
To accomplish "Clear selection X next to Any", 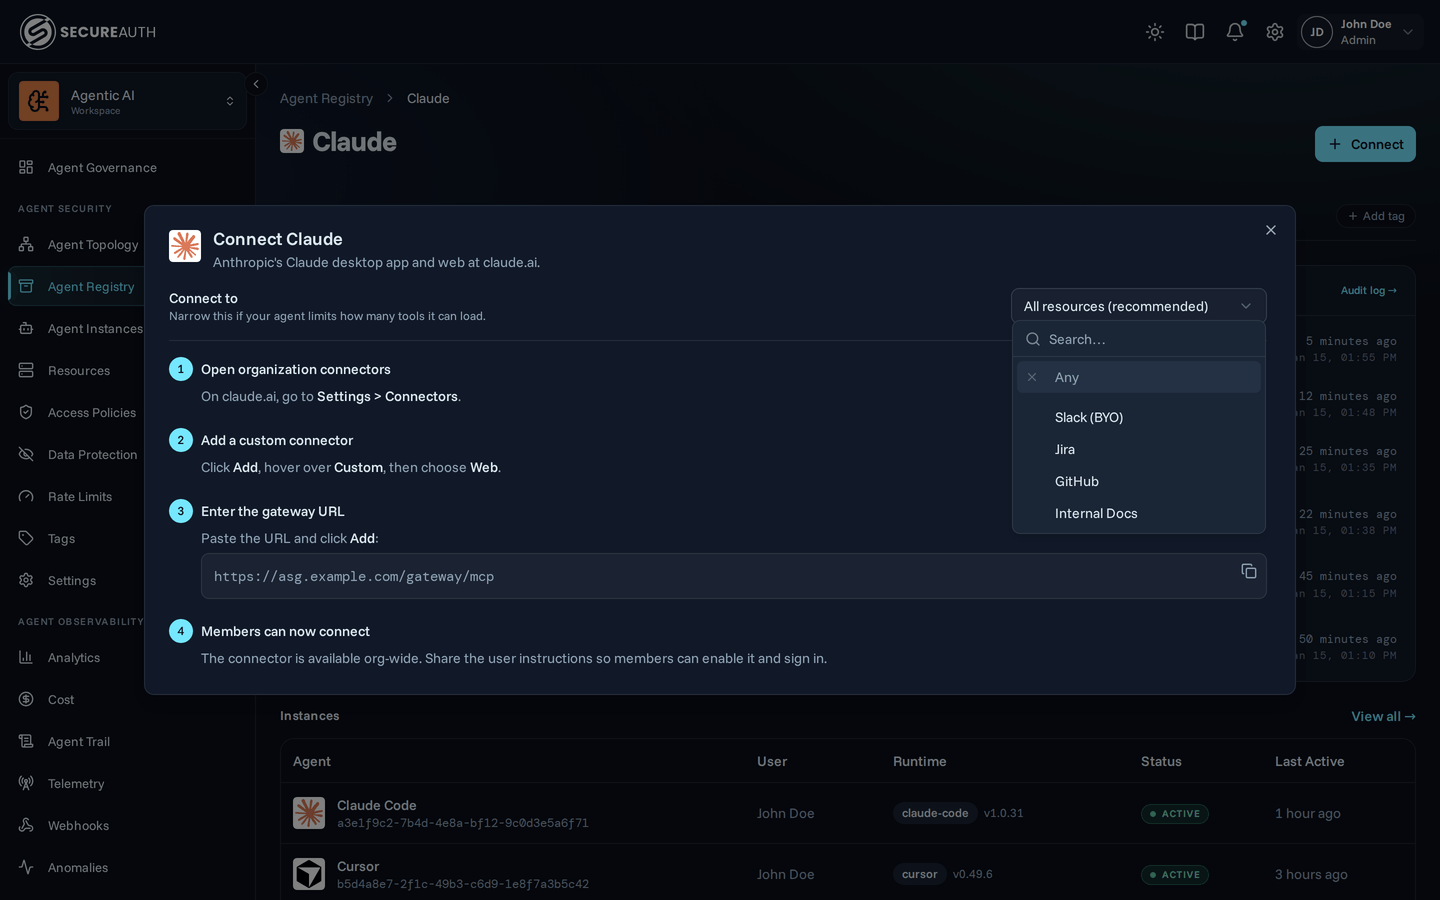I will click(x=1032, y=377).
